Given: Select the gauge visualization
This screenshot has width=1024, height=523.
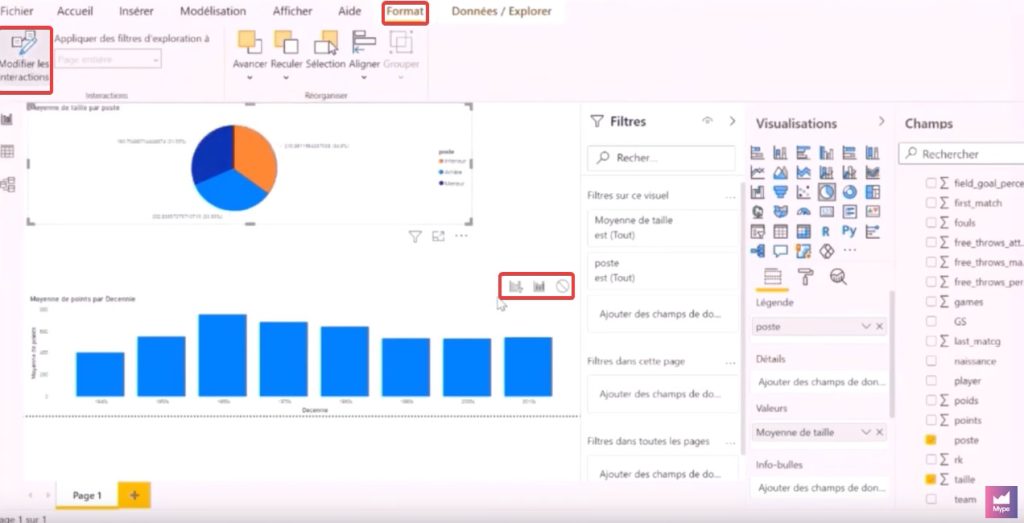Looking at the screenshot, I should pos(803,212).
